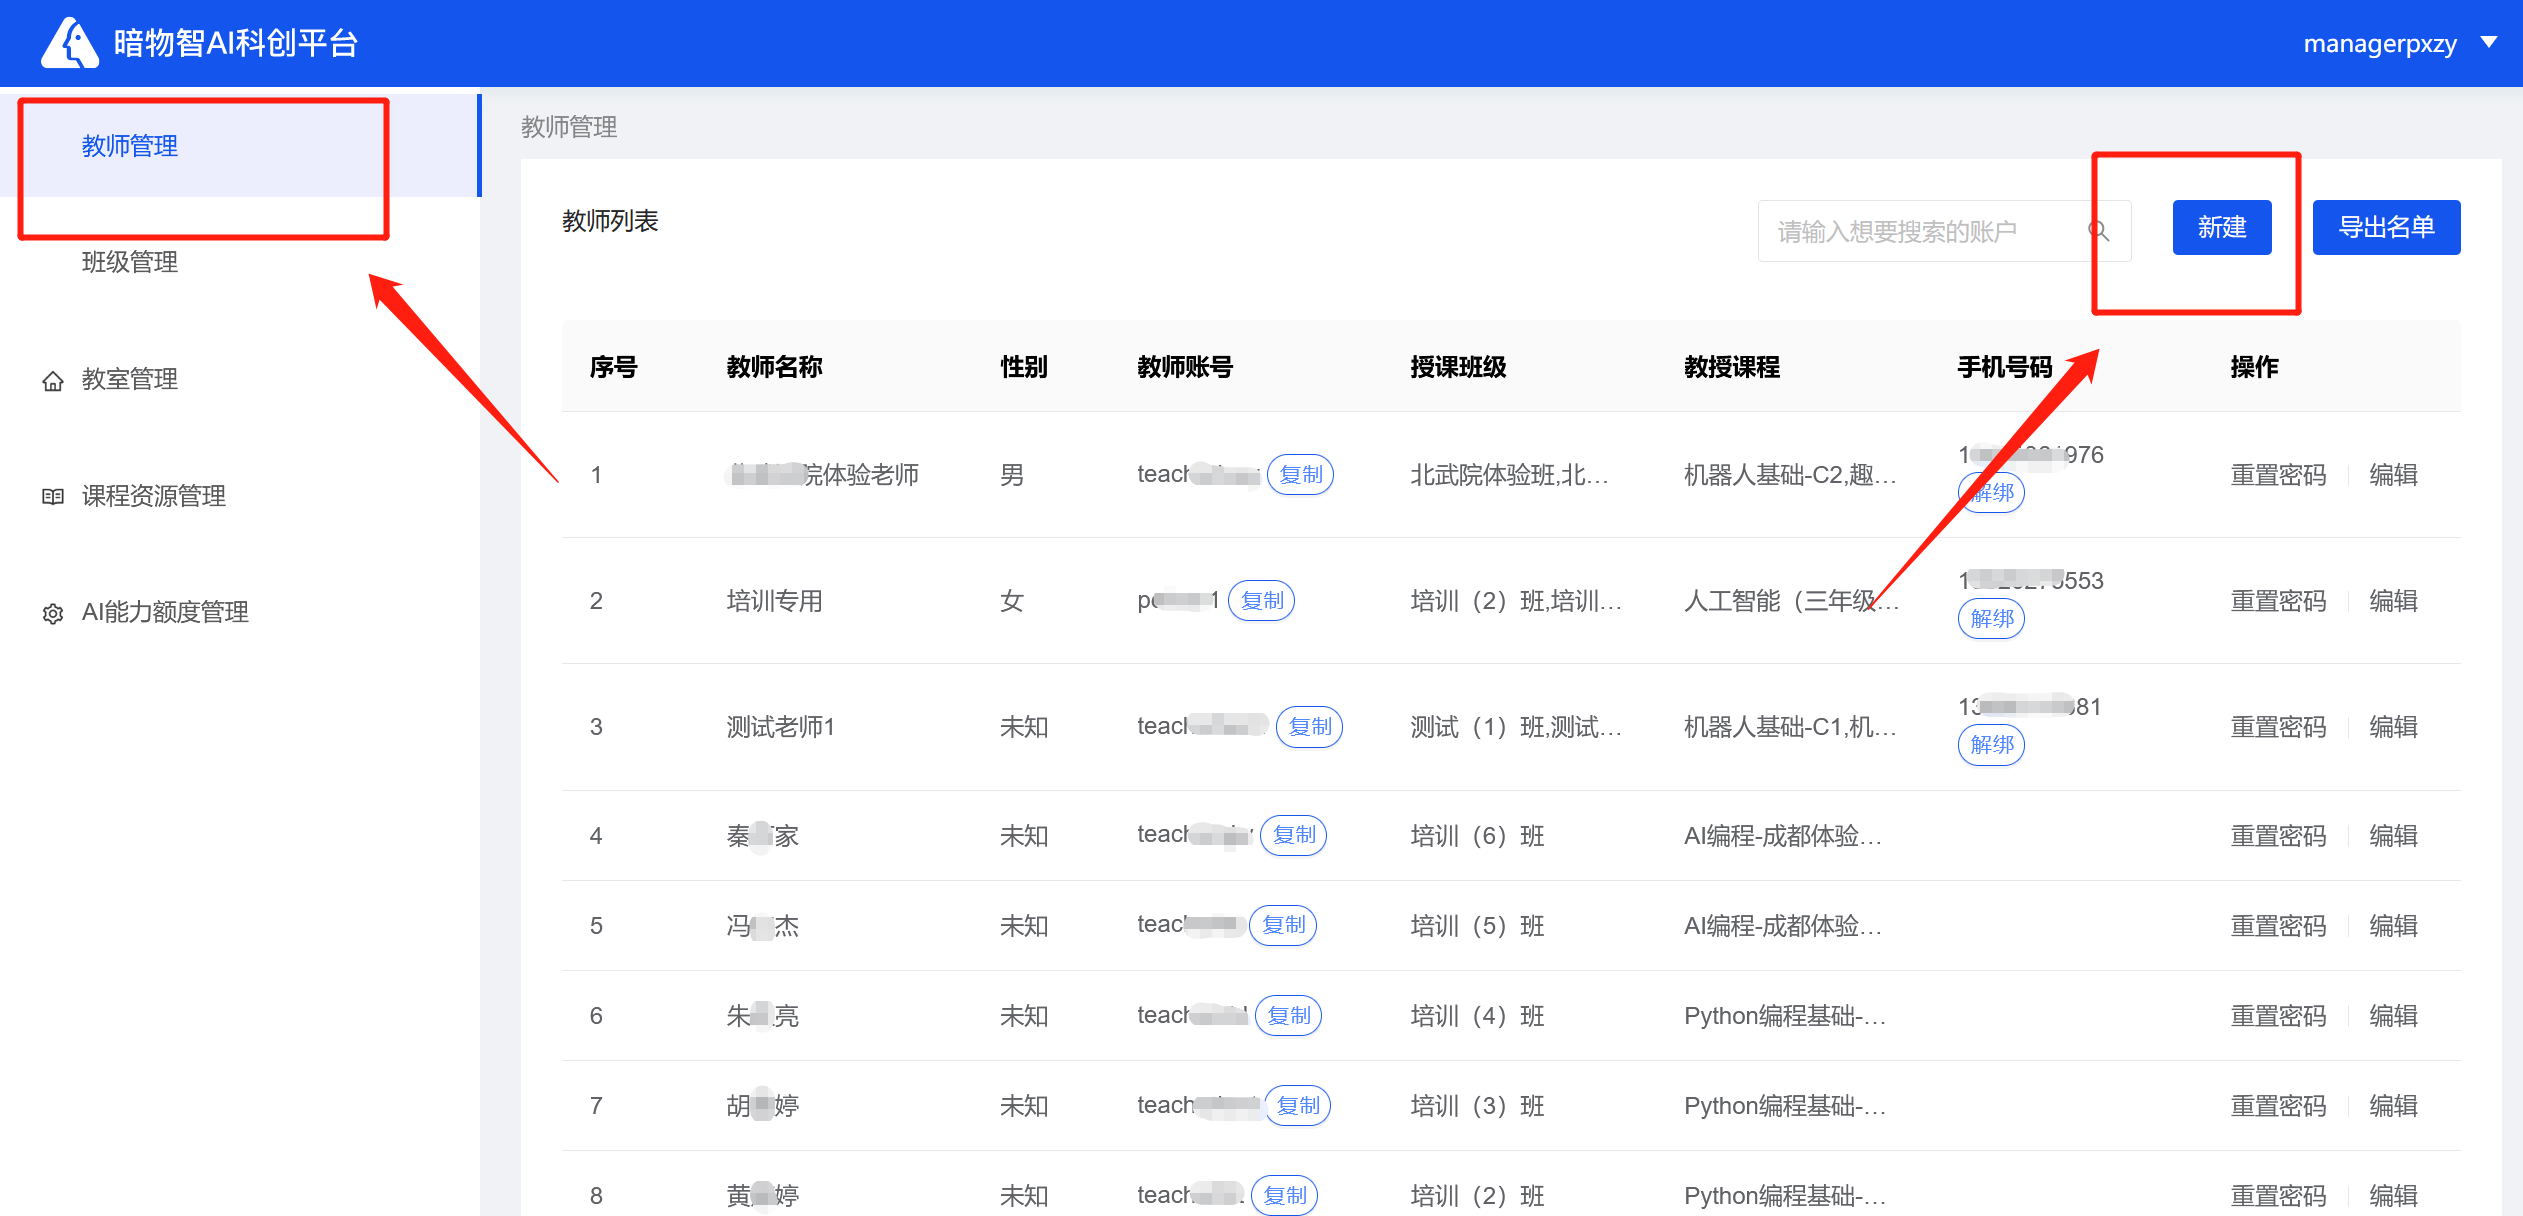Open 教师管理 in the sidebar
2523x1216 pixels.
point(130,146)
